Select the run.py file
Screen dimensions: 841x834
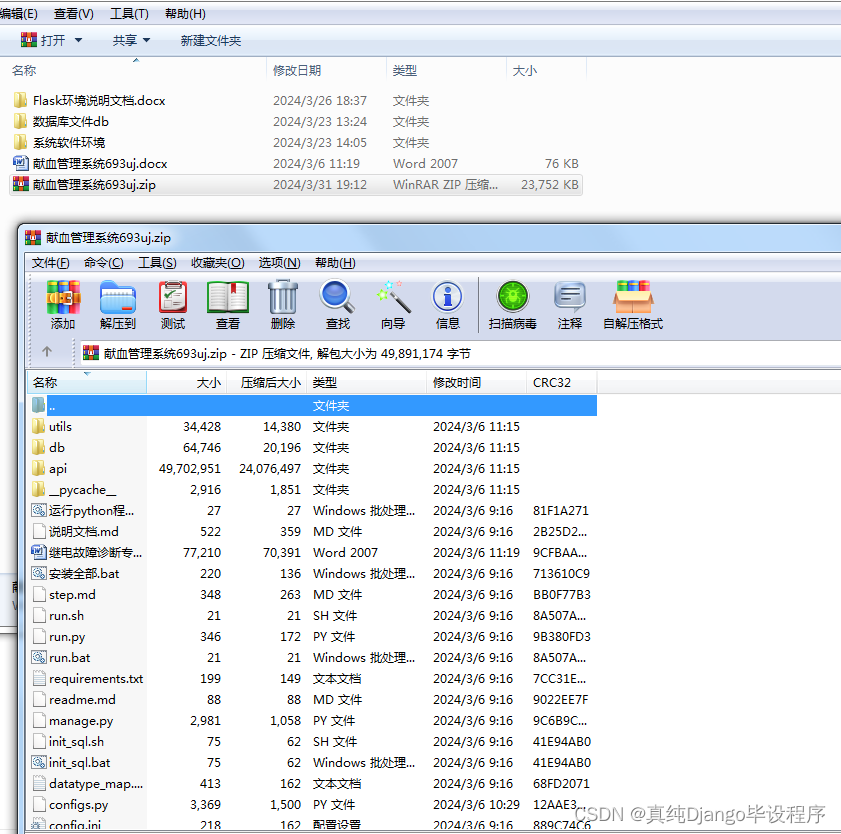pos(313,637)
